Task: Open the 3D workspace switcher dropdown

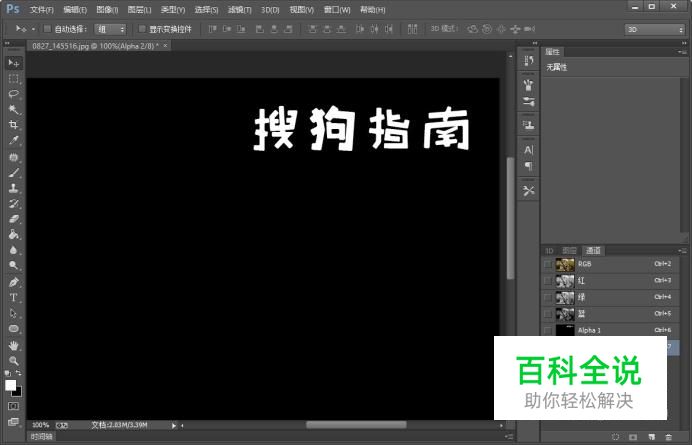Action: click(x=654, y=29)
